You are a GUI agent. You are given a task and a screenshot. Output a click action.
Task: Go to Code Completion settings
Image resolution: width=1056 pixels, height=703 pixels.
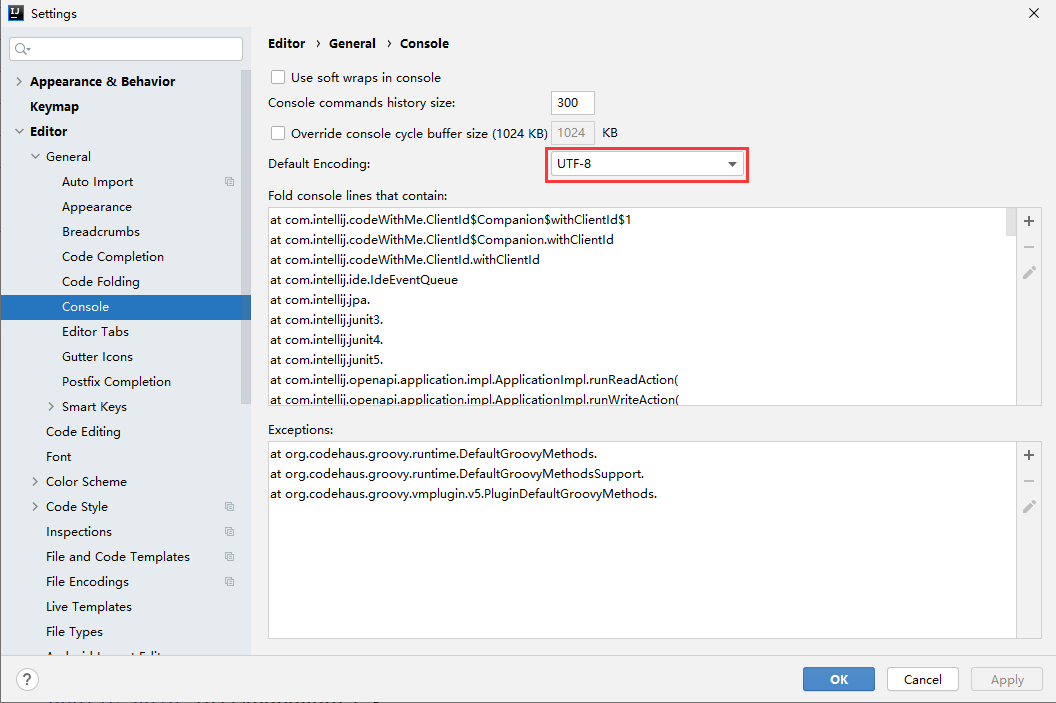click(x=113, y=257)
